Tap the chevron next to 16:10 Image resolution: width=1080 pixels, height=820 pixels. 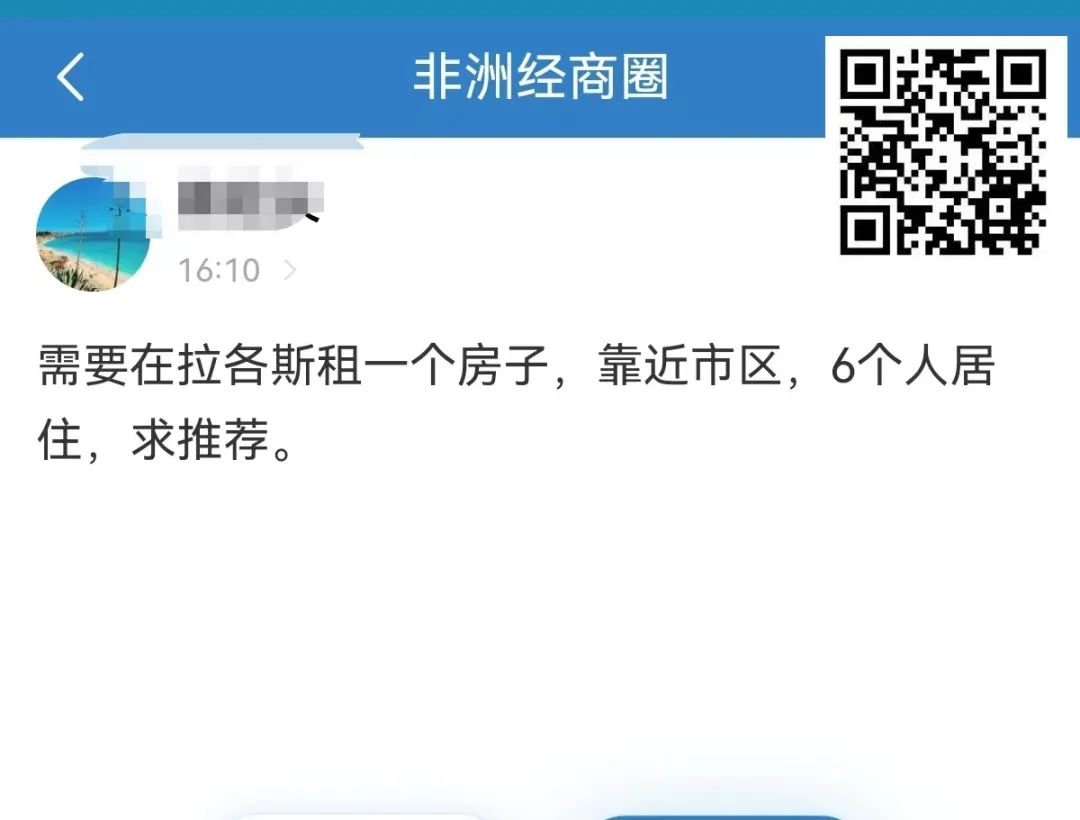click(x=290, y=270)
